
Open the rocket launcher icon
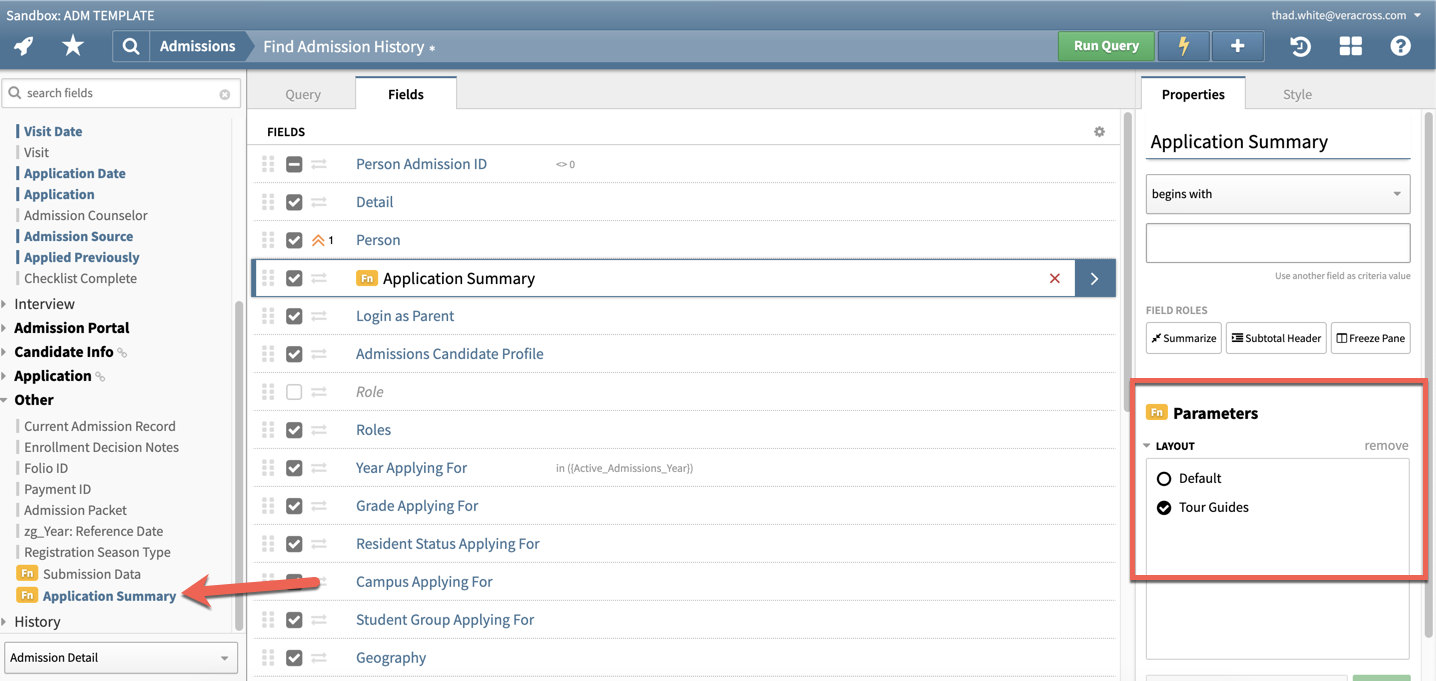[23, 45]
